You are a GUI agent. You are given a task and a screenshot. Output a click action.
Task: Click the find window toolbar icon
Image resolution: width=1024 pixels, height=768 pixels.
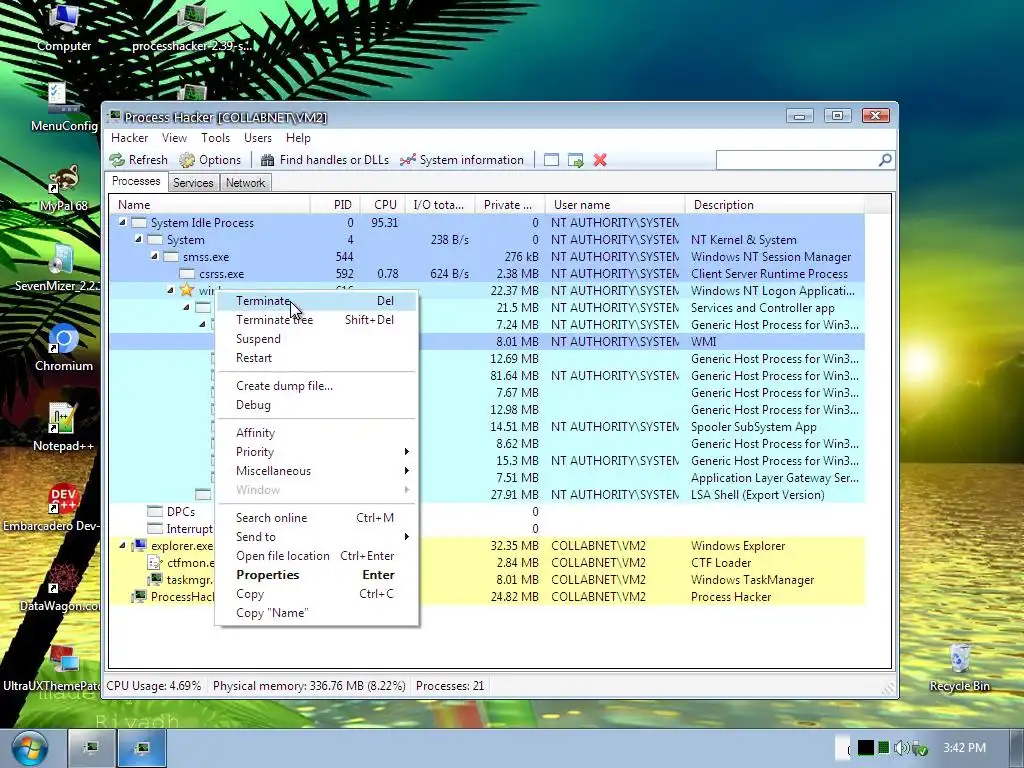click(551, 160)
